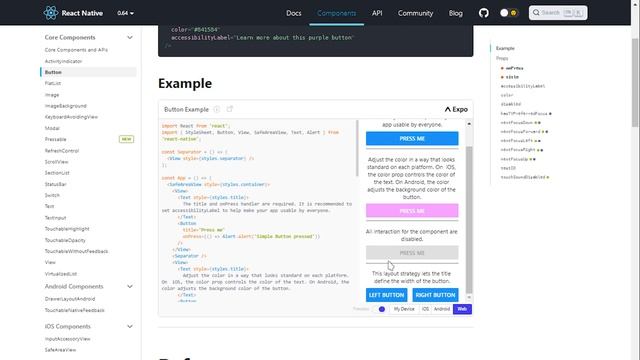640x360 pixels.
Task: Open the Docs nav item
Action: [x=293, y=13]
